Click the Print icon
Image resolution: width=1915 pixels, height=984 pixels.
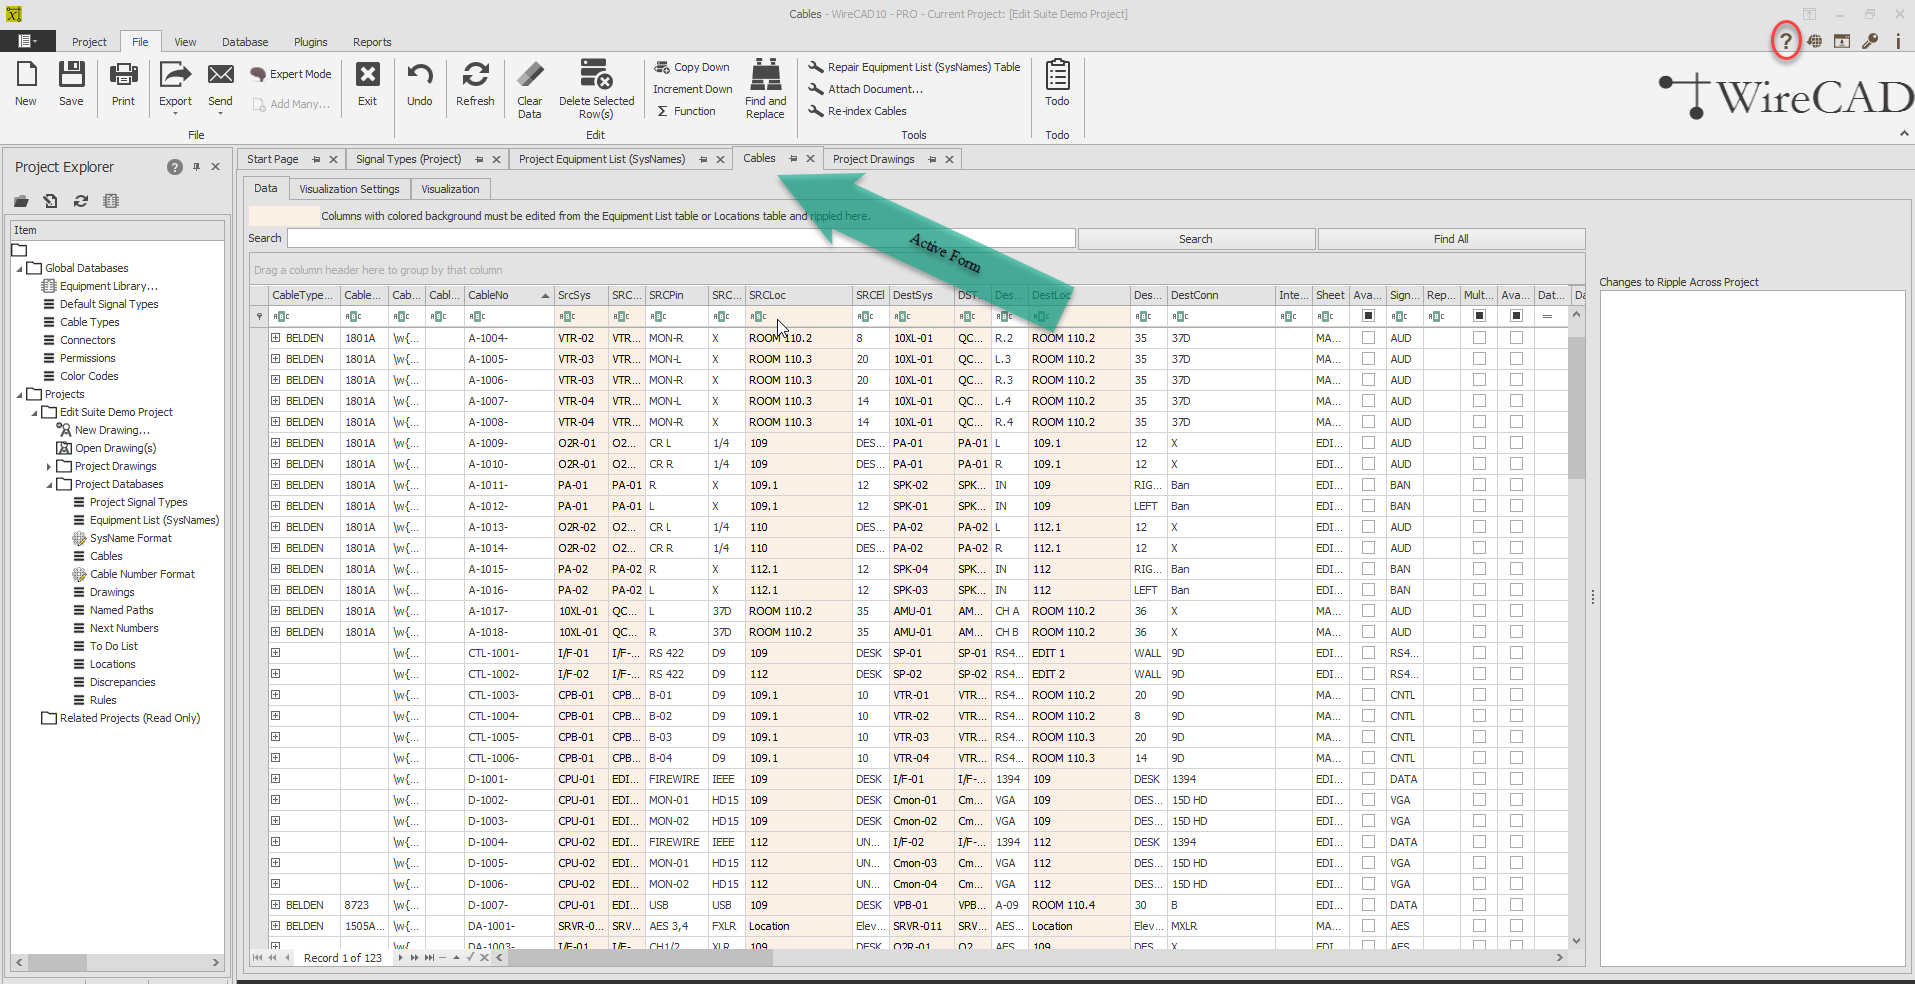click(123, 74)
